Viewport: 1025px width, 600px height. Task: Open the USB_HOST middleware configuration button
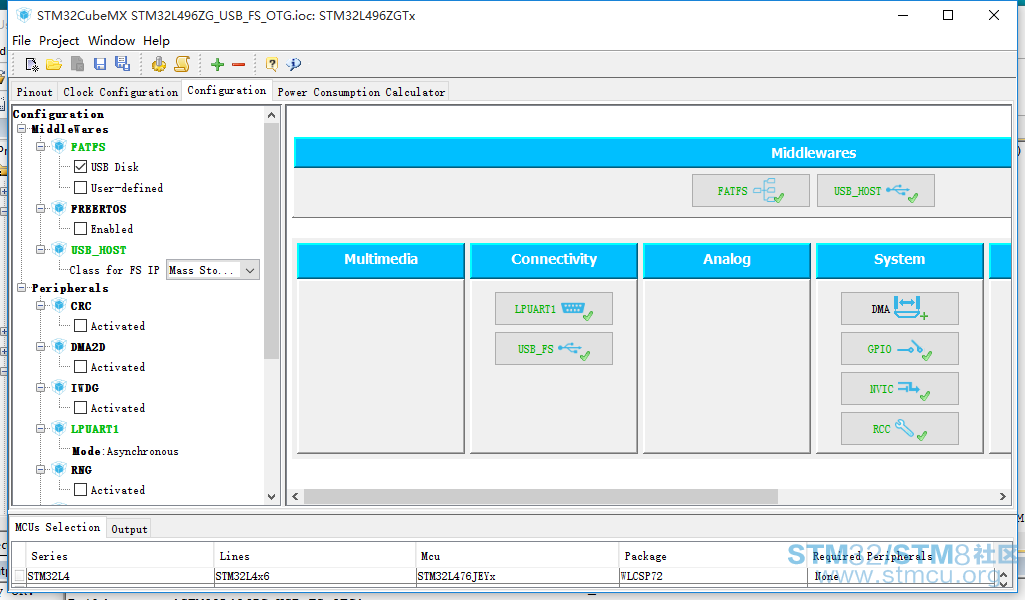(x=875, y=190)
